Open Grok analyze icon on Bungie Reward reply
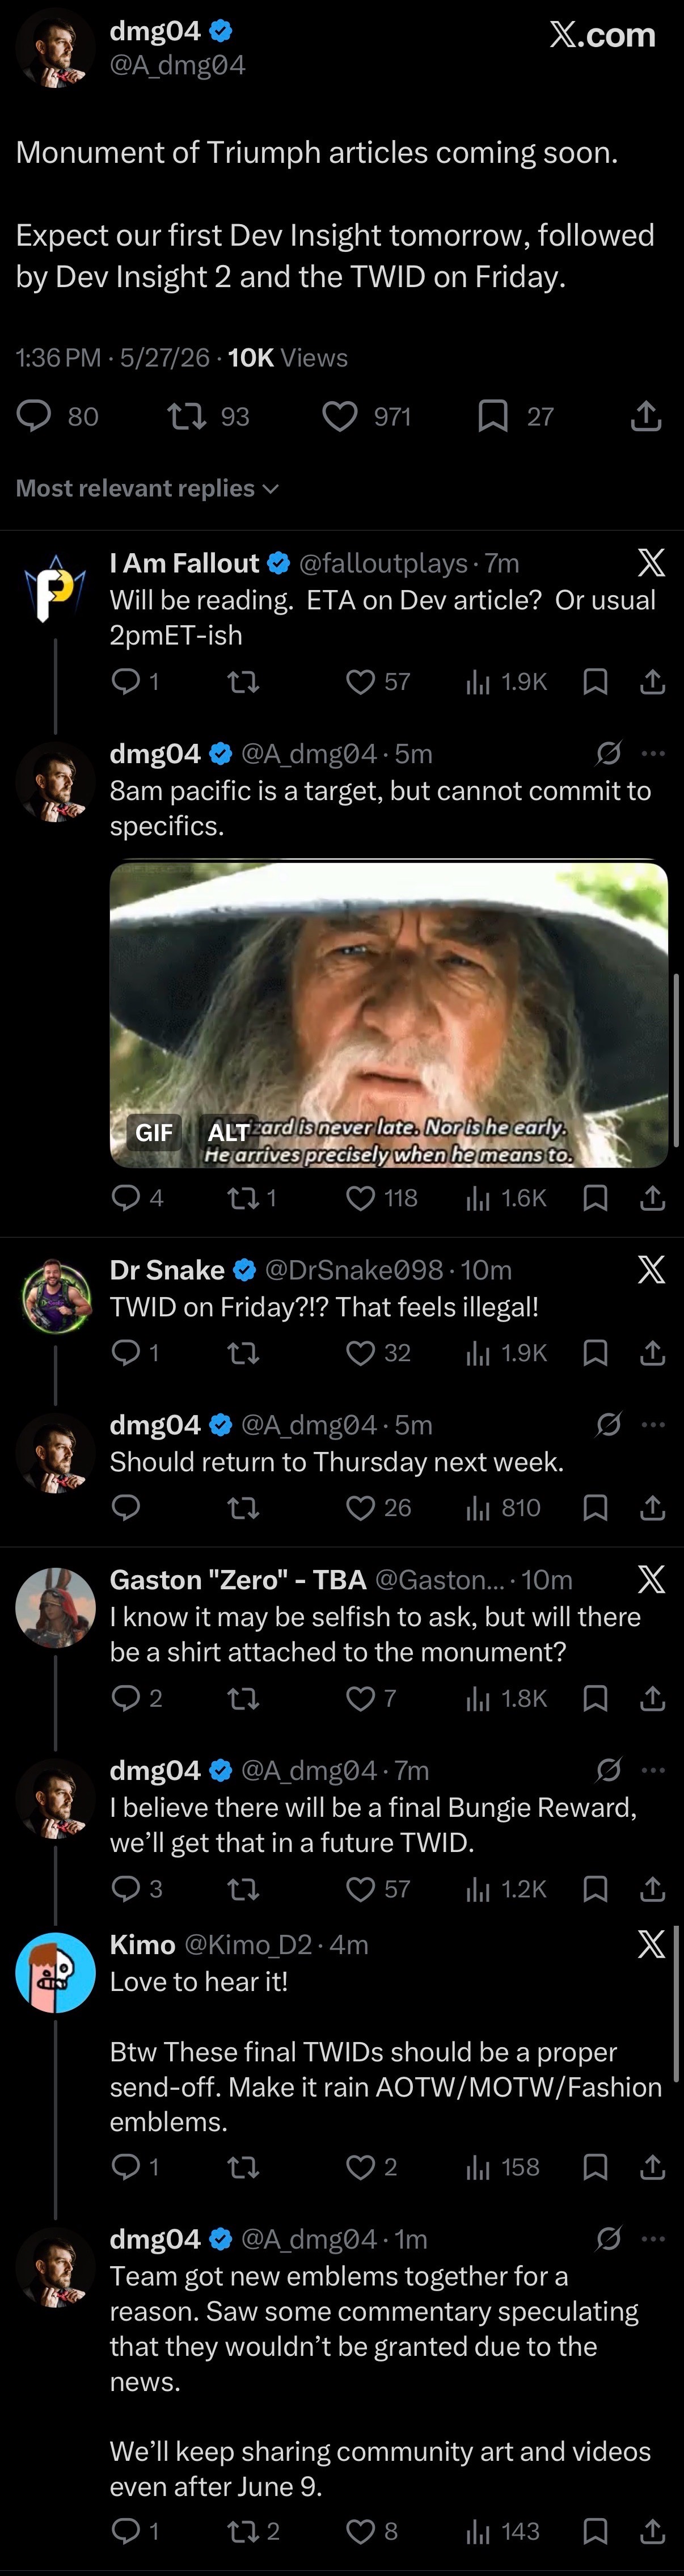 [608, 1770]
